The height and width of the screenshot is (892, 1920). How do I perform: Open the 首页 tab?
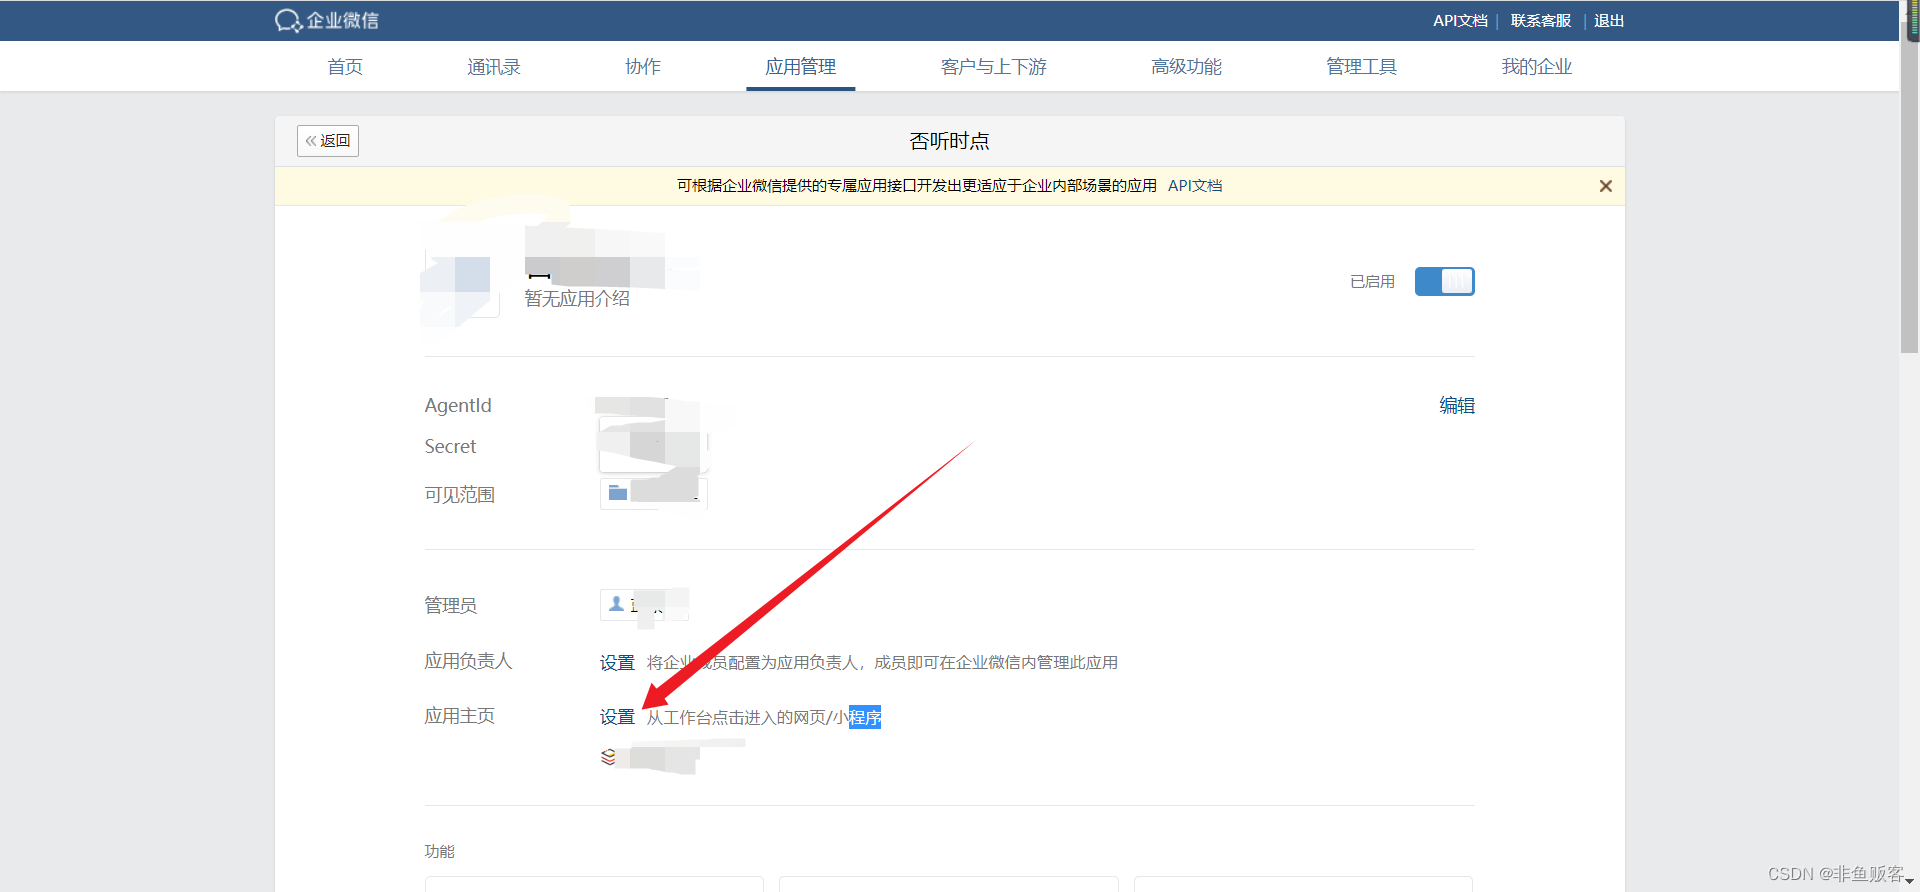coord(345,67)
